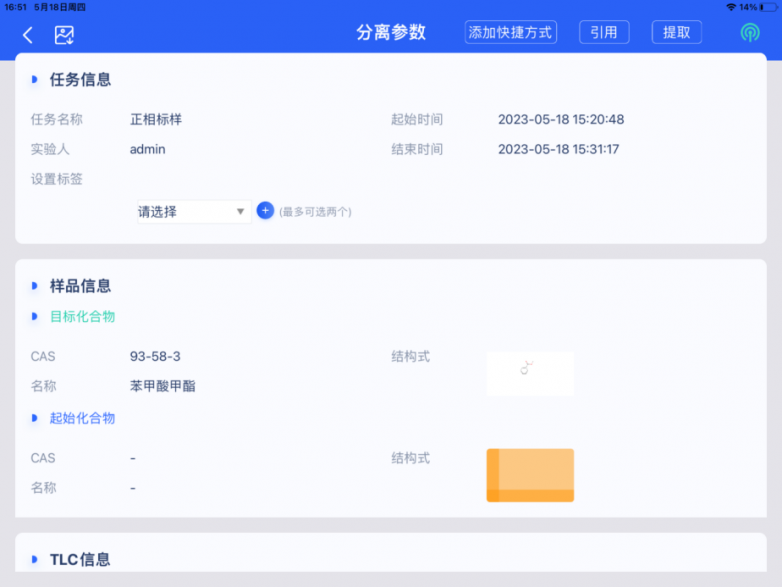Select the 目标化合物 green heading
Viewport: 782px width, 587px height.
(83, 316)
